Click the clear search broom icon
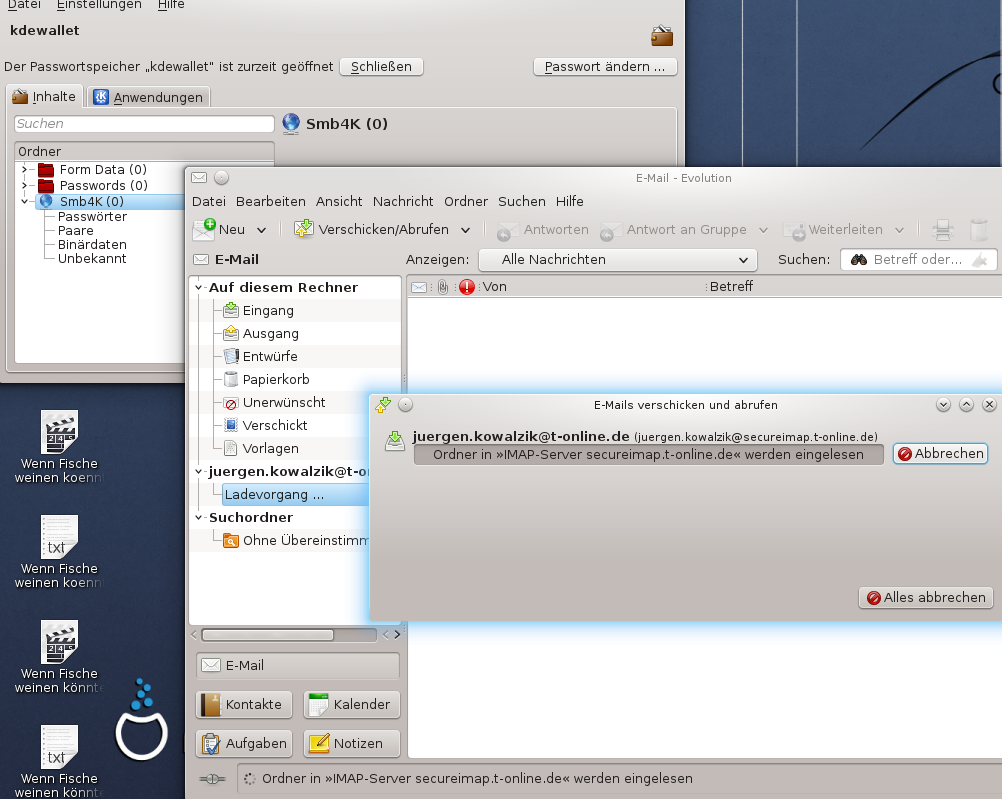This screenshot has height=799, width=1002. pos(980,260)
